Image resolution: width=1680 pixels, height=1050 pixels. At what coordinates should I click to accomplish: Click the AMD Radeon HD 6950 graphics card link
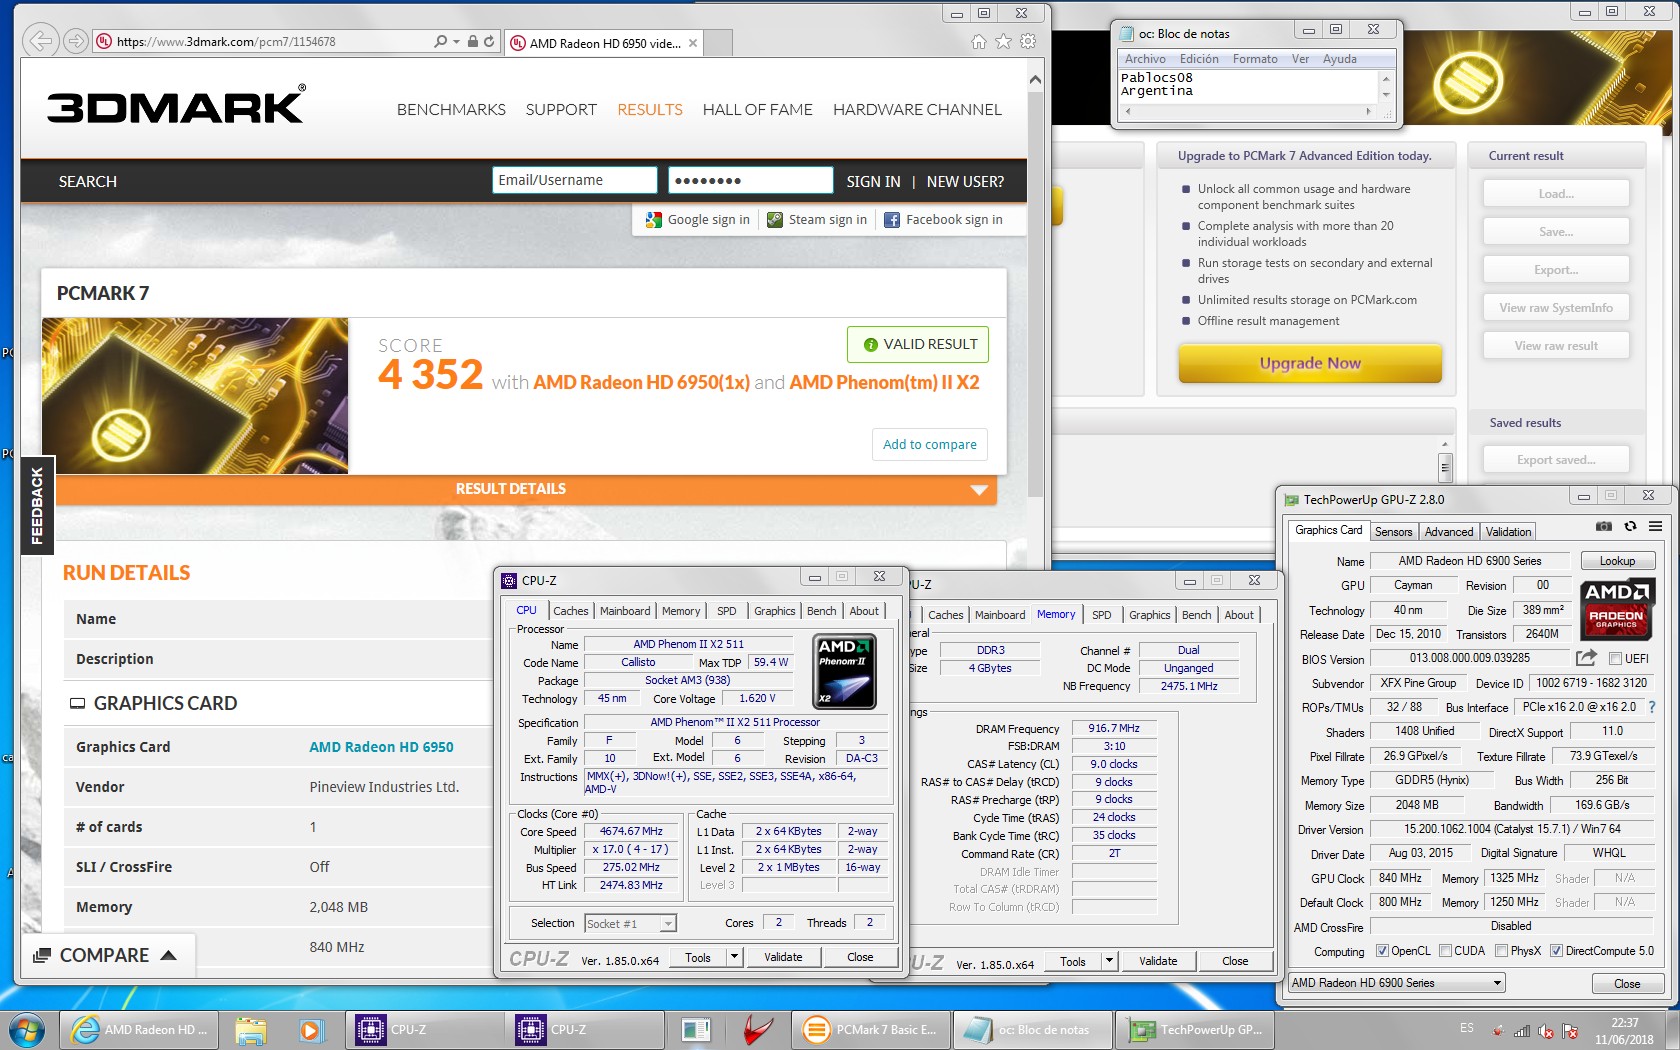pyautogui.click(x=381, y=747)
